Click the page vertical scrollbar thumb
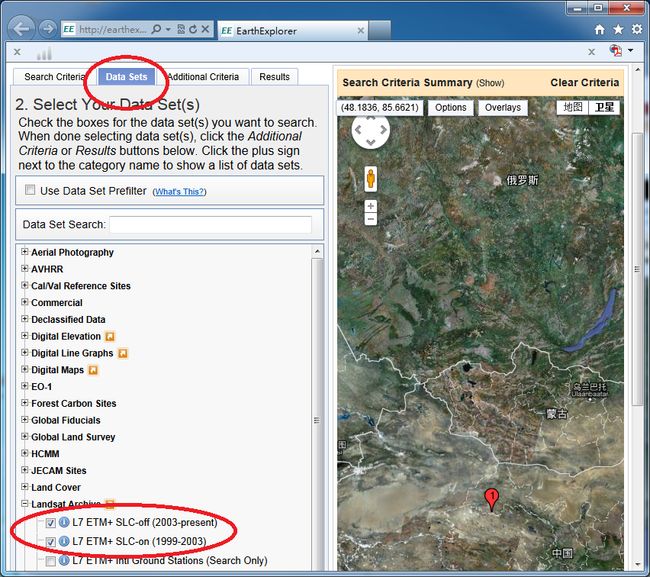The height and width of the screenshot is (577, 650). point(637,269)
